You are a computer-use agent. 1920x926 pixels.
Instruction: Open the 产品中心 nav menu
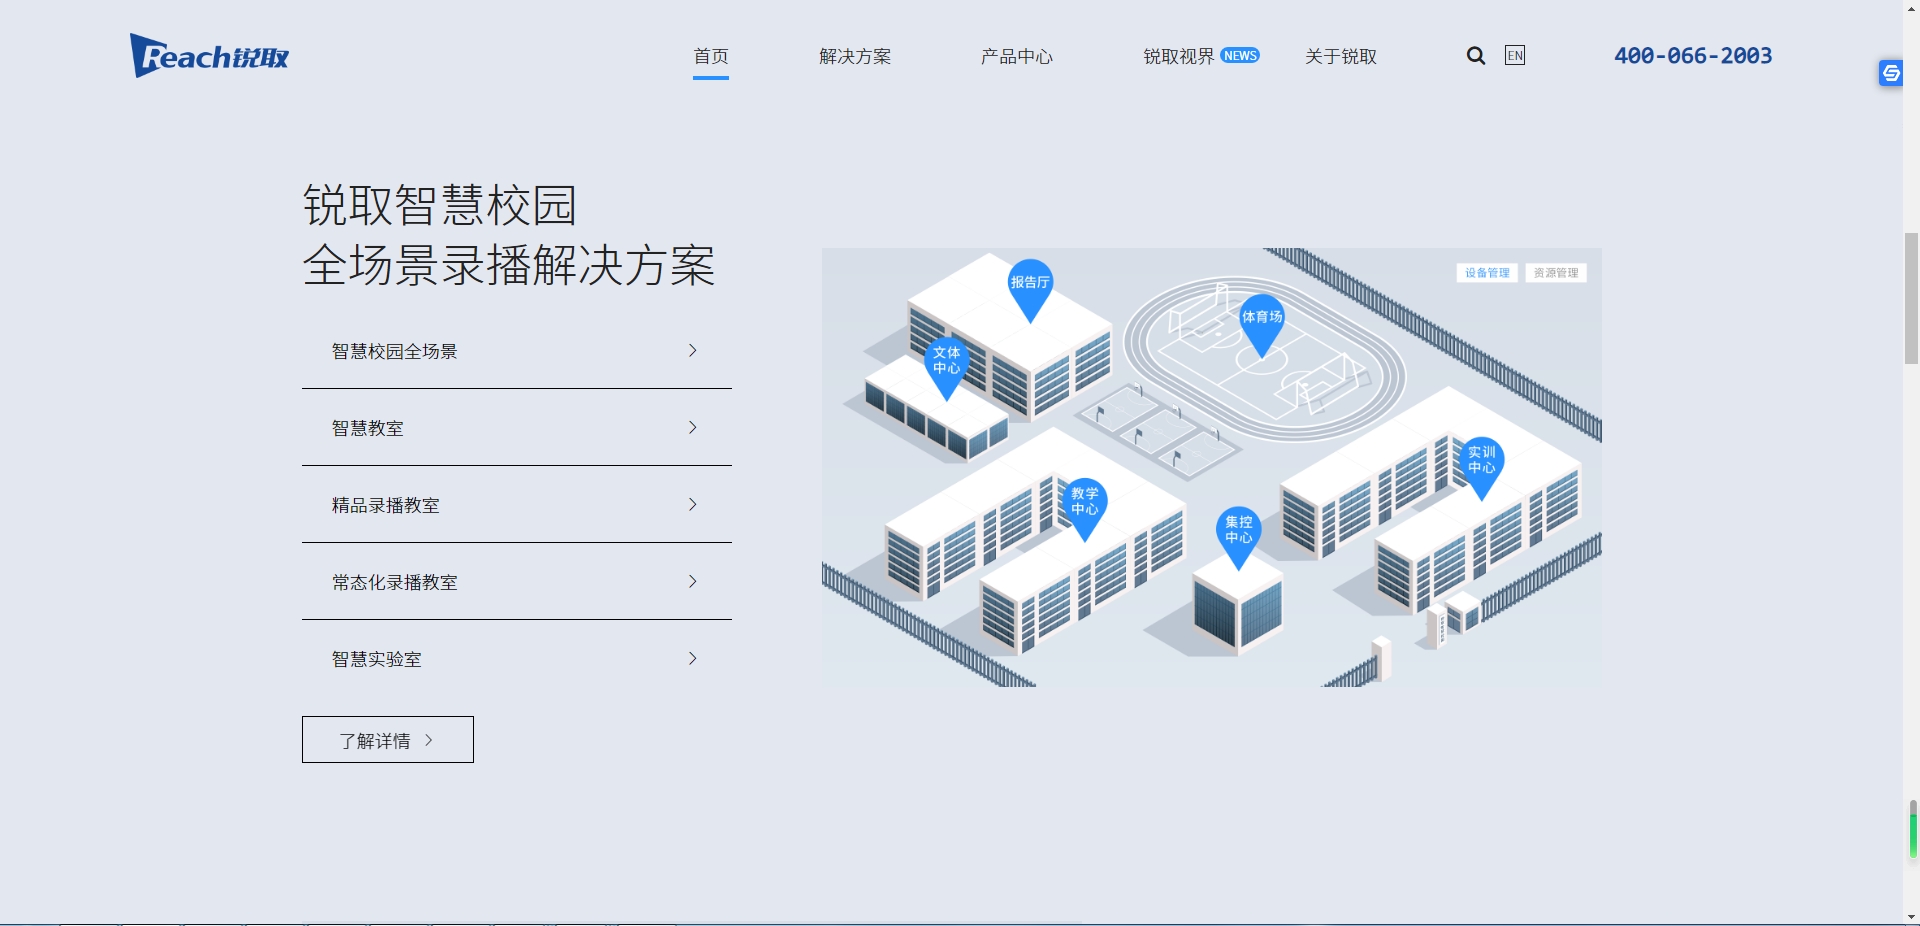click(1016, 57)
